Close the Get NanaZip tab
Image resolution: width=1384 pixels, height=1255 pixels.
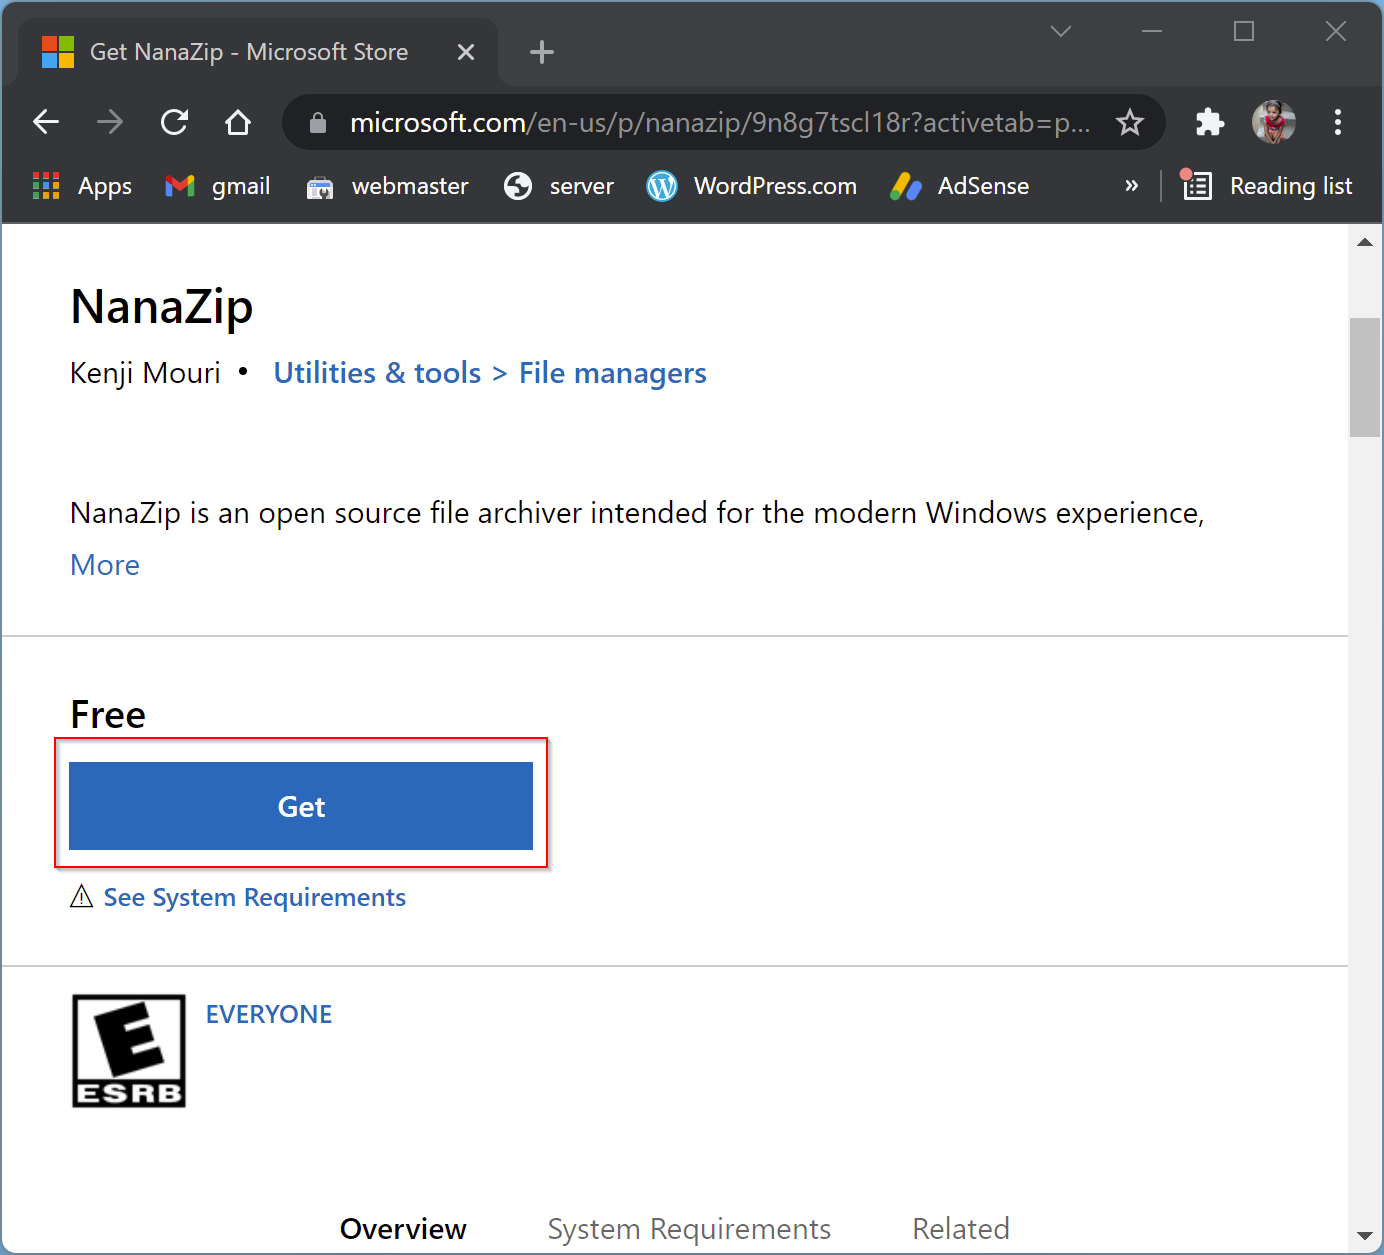(466, 52)
